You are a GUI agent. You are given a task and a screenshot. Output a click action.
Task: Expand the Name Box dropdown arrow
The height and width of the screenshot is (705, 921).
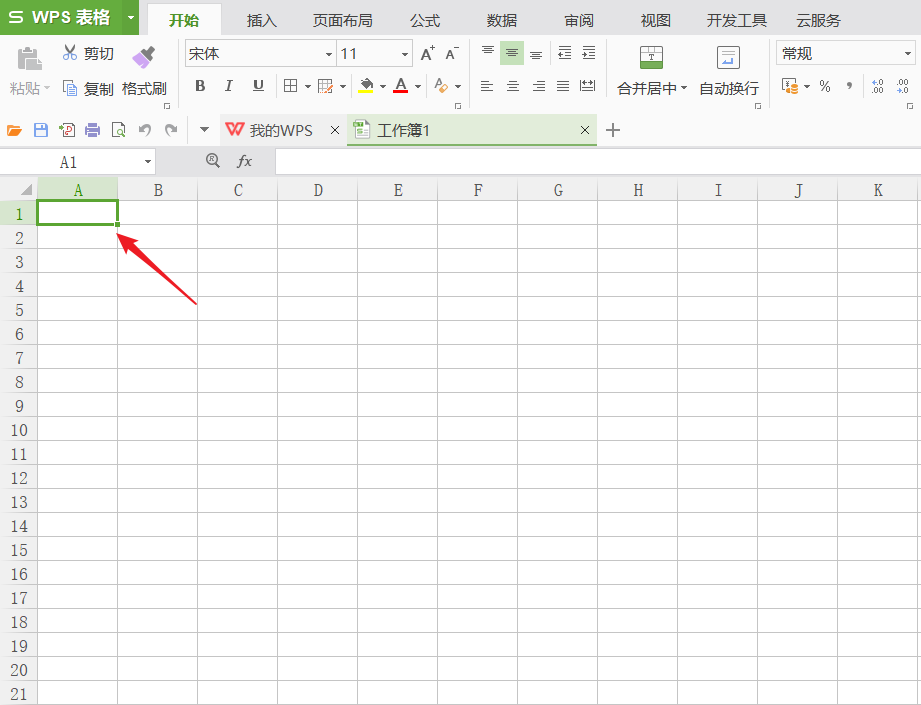[147, 162]
